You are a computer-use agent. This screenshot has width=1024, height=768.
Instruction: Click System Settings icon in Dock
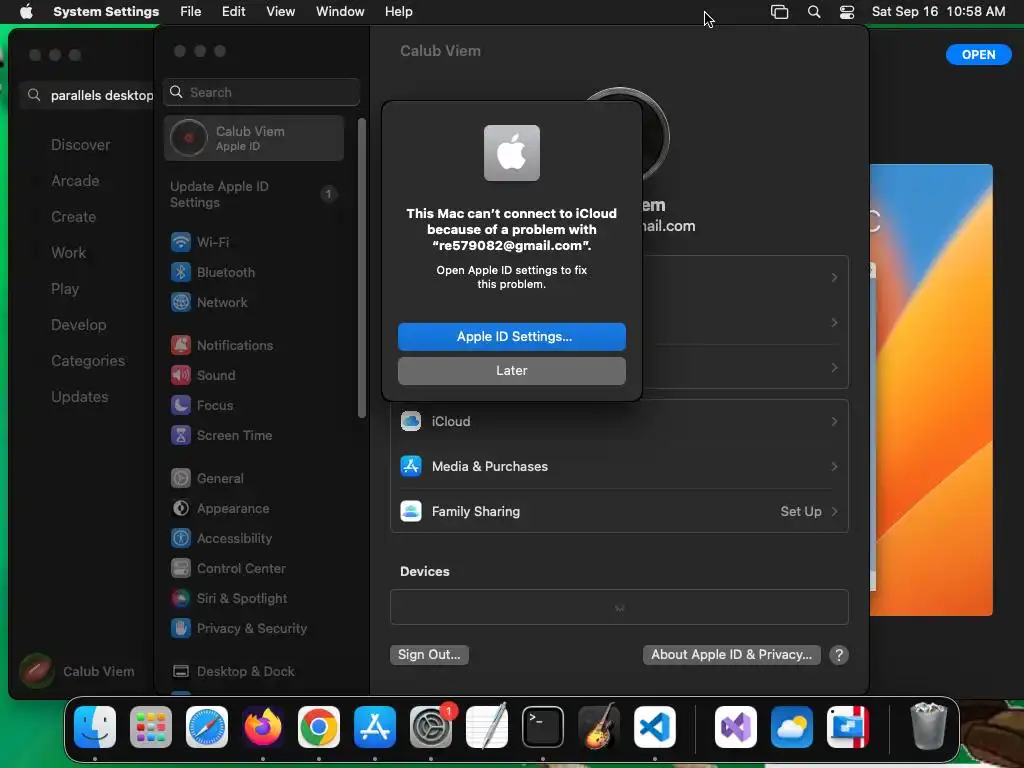point(431,727)
